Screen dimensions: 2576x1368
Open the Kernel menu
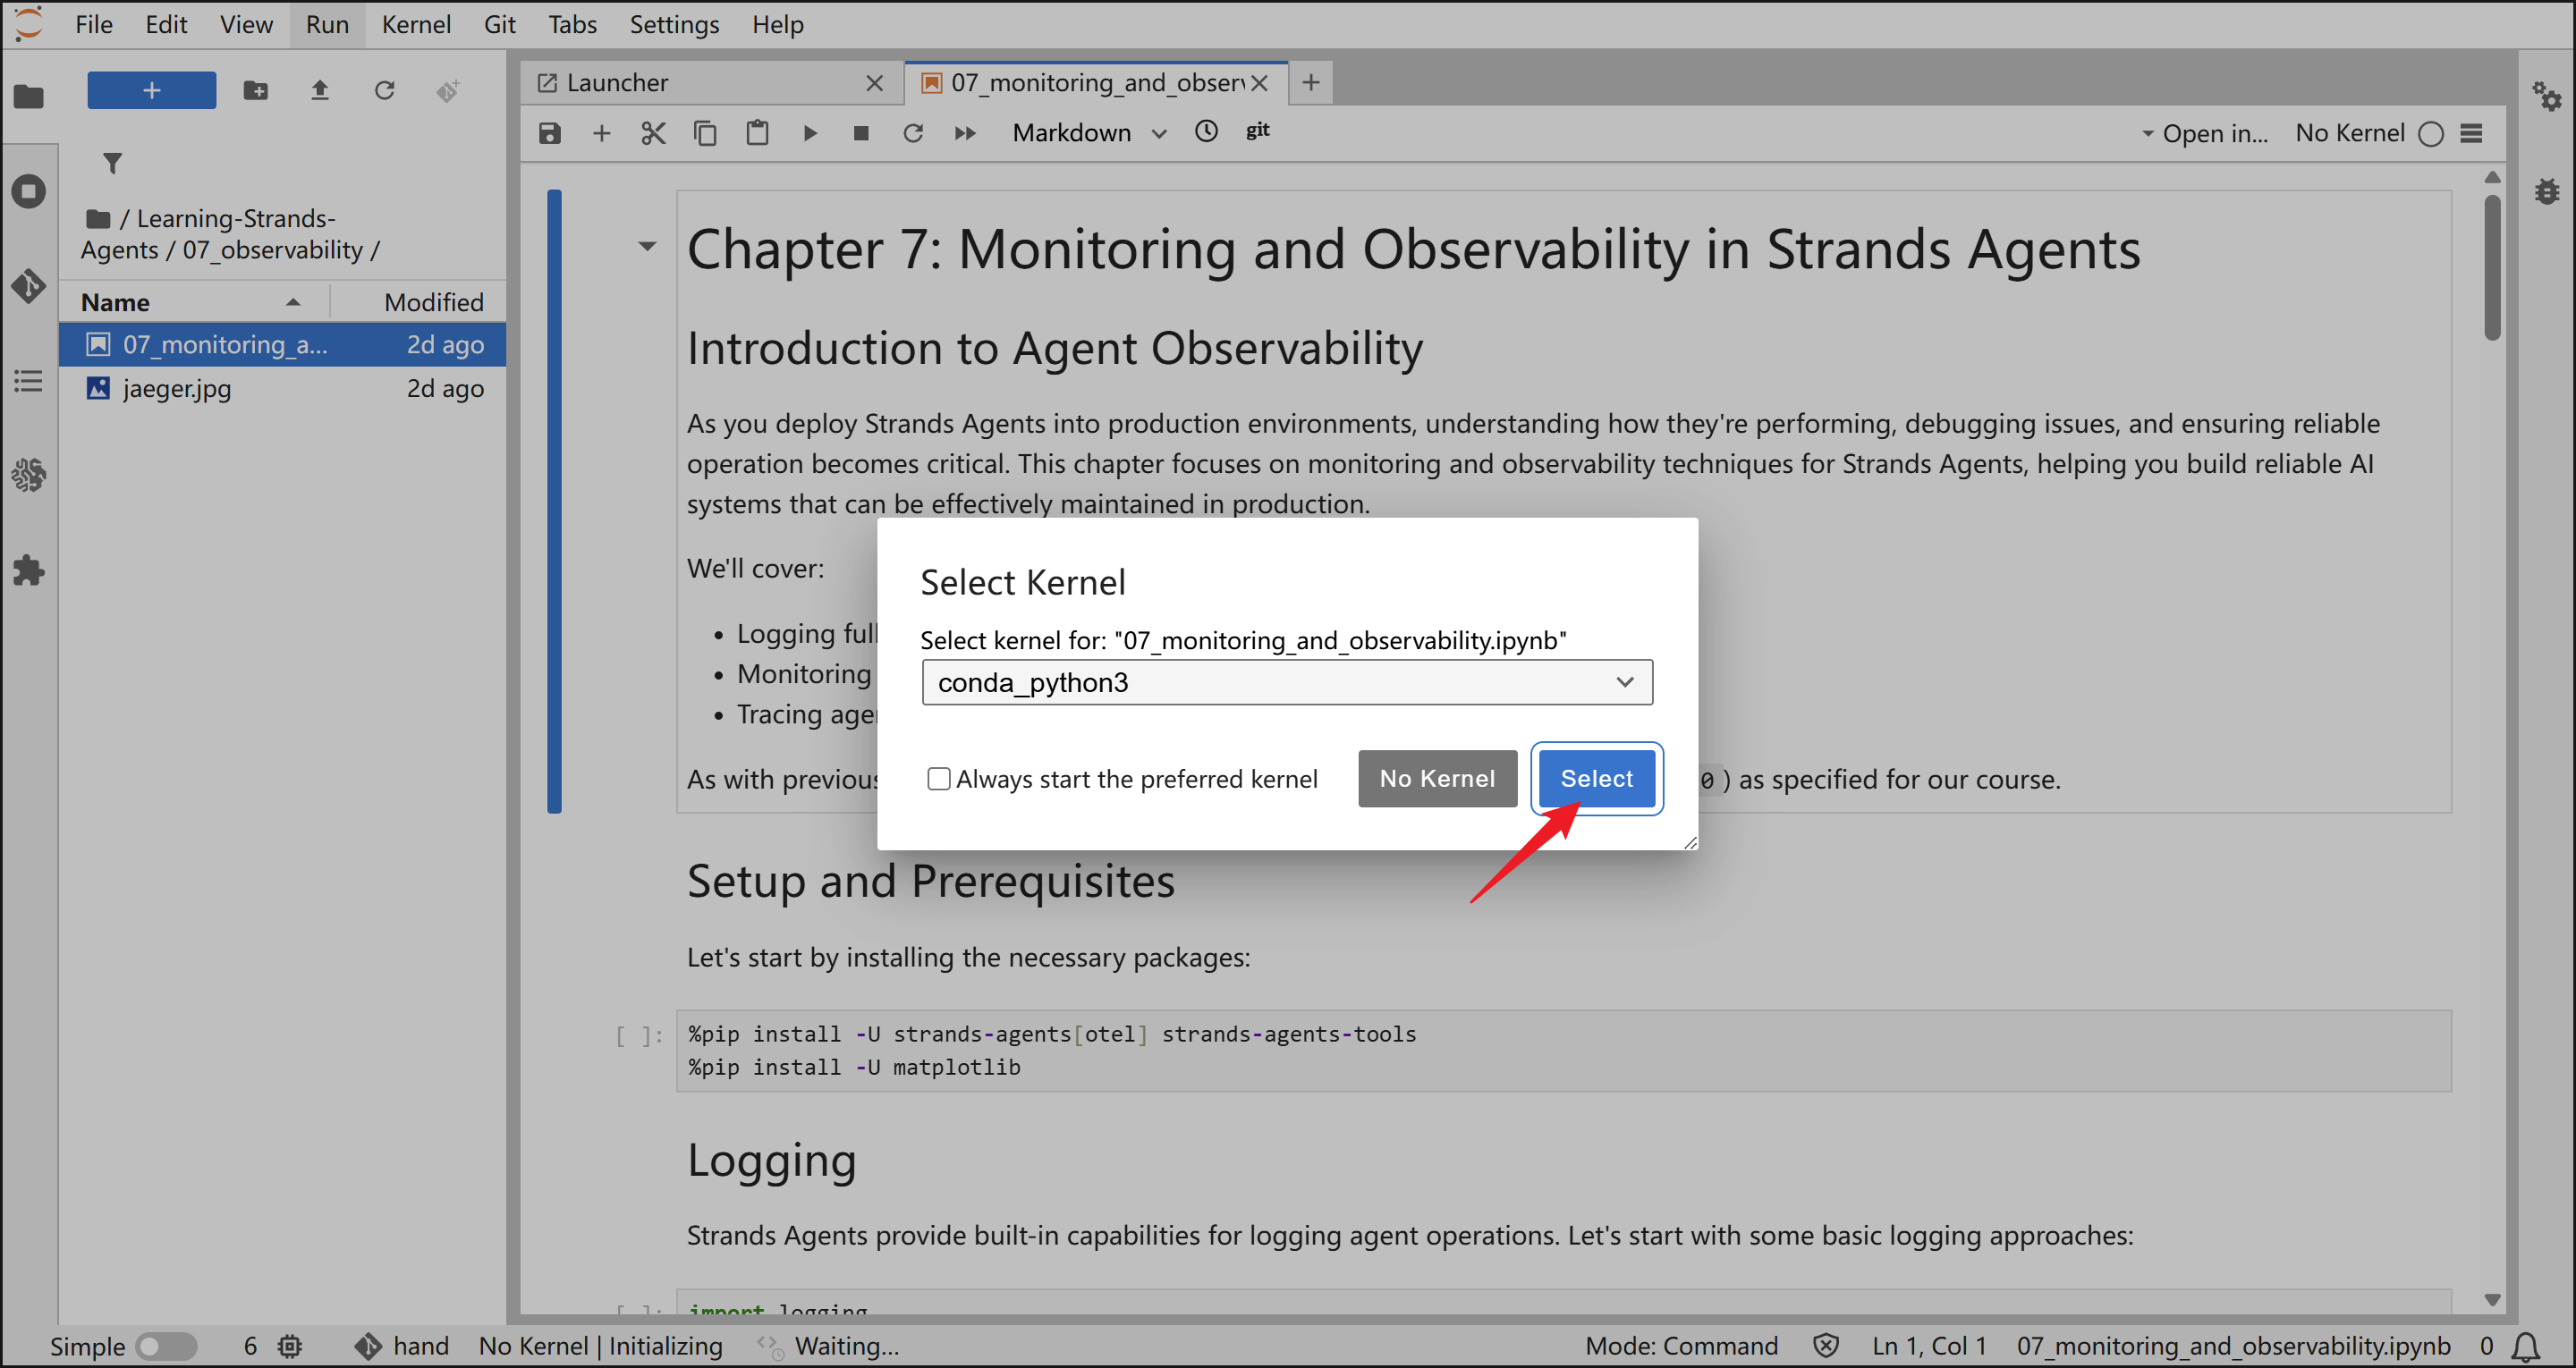tap(416, 24)
